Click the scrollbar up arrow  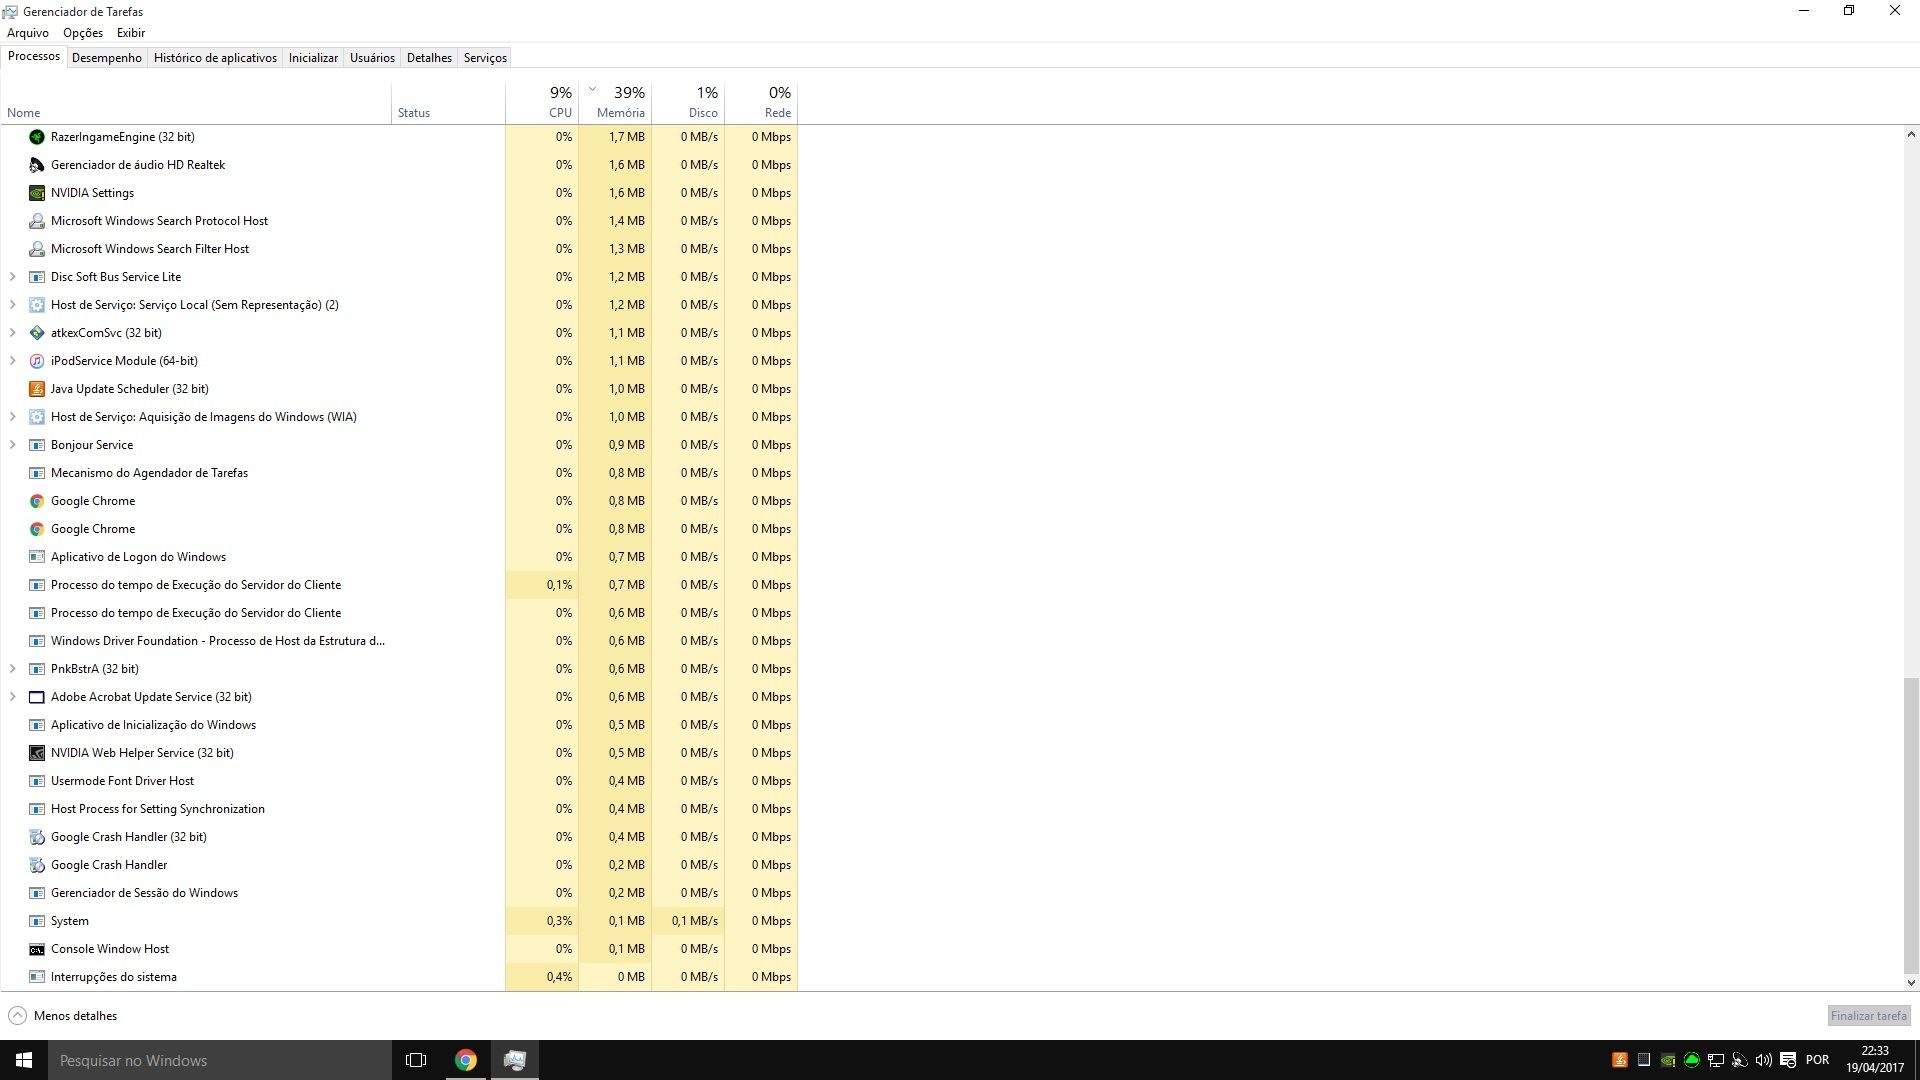[x=1911, y=134]
